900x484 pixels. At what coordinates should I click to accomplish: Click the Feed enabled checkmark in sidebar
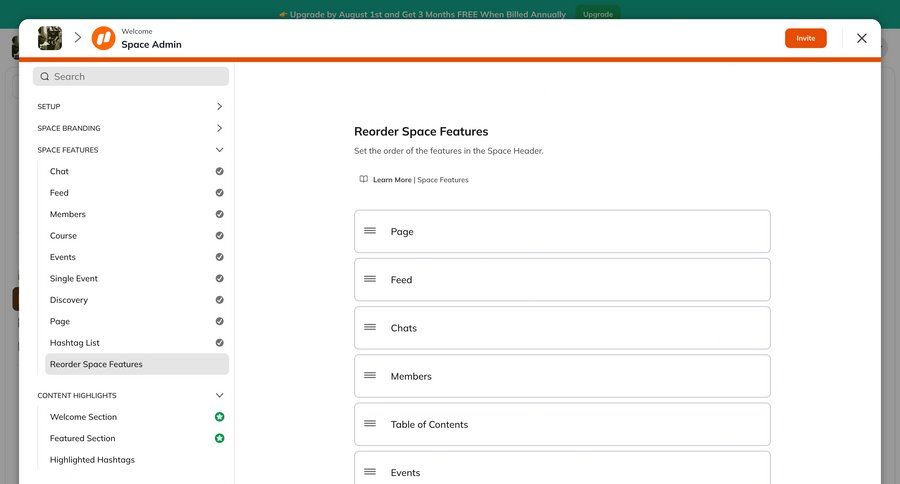(x=219, y=193)
